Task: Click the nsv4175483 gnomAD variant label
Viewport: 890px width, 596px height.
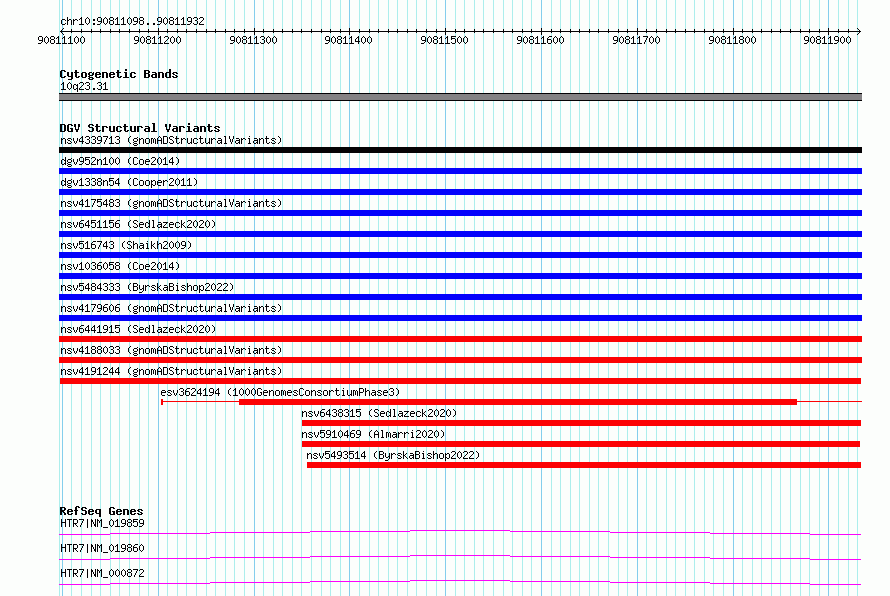Action: point(171,203)
